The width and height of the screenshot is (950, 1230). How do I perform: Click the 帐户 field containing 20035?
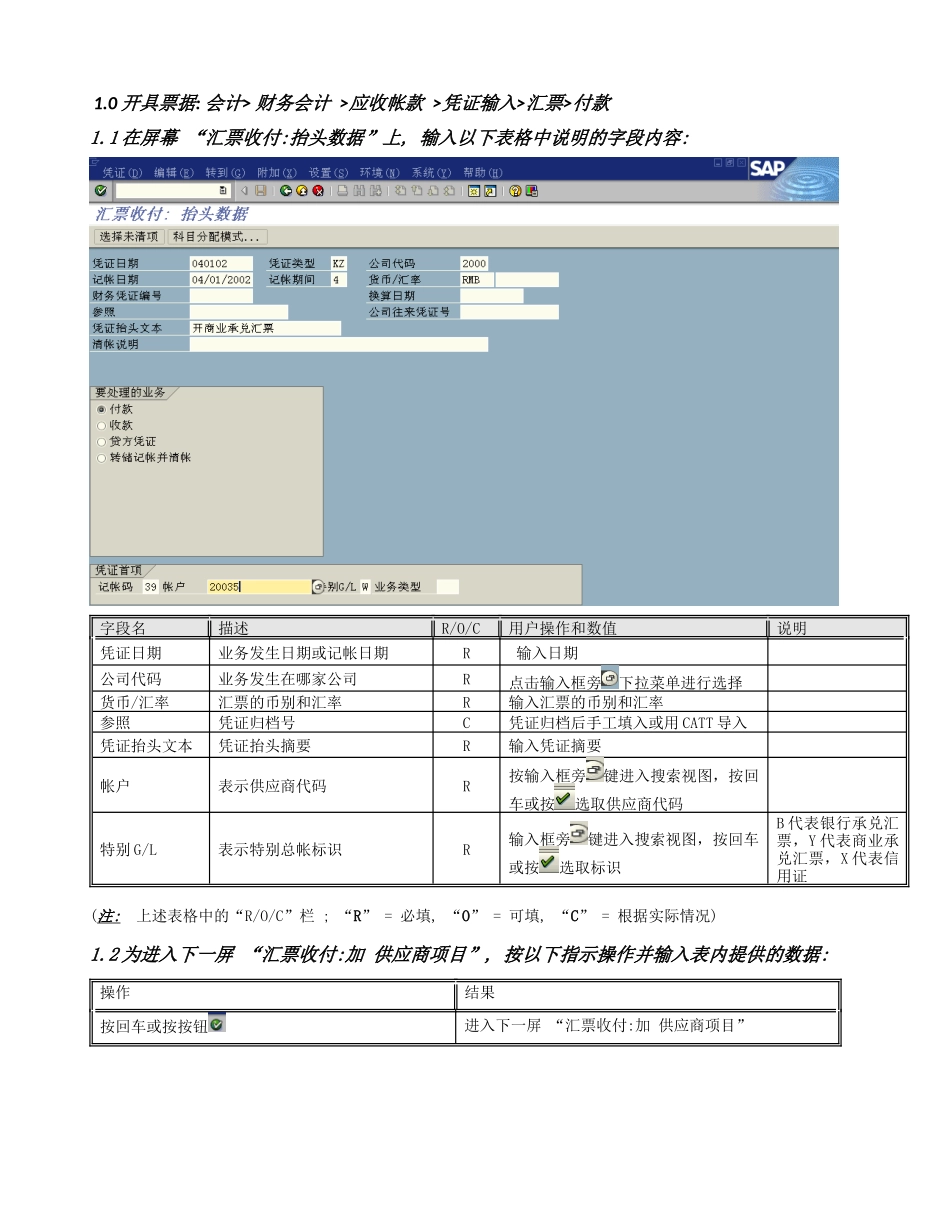click(259, 587)
